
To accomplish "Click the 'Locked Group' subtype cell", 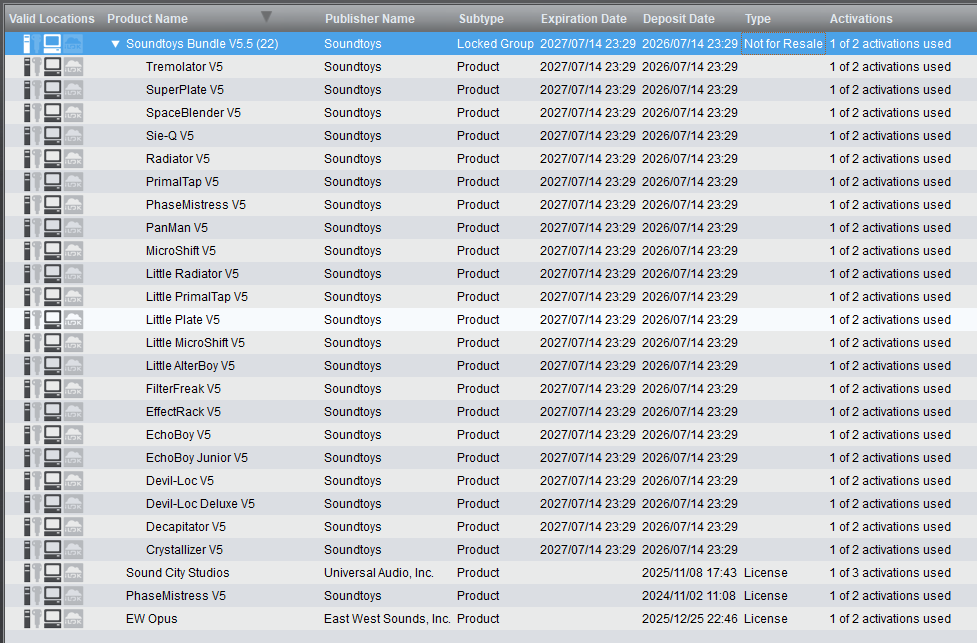I will point(495,44).
